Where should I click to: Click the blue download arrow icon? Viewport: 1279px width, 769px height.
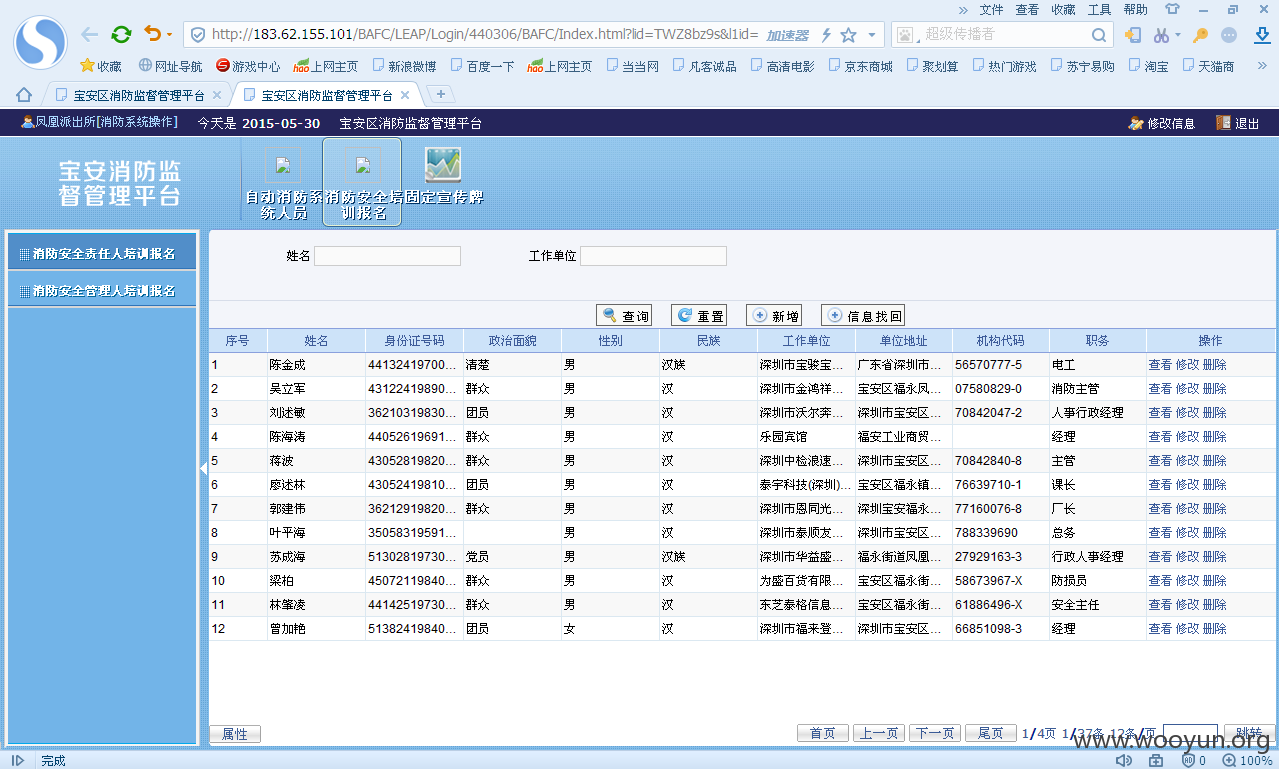[1262, 35]
